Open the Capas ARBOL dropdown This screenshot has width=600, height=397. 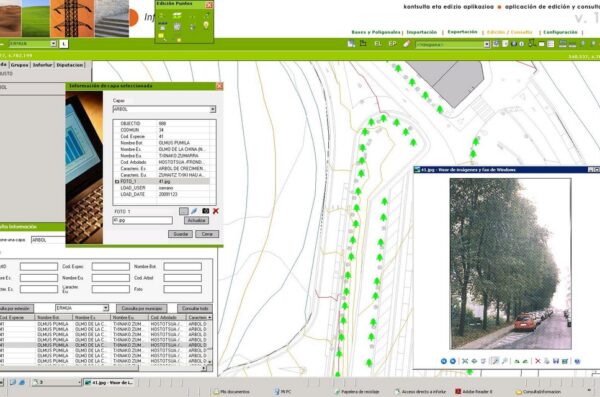click(x=212, y=109)
